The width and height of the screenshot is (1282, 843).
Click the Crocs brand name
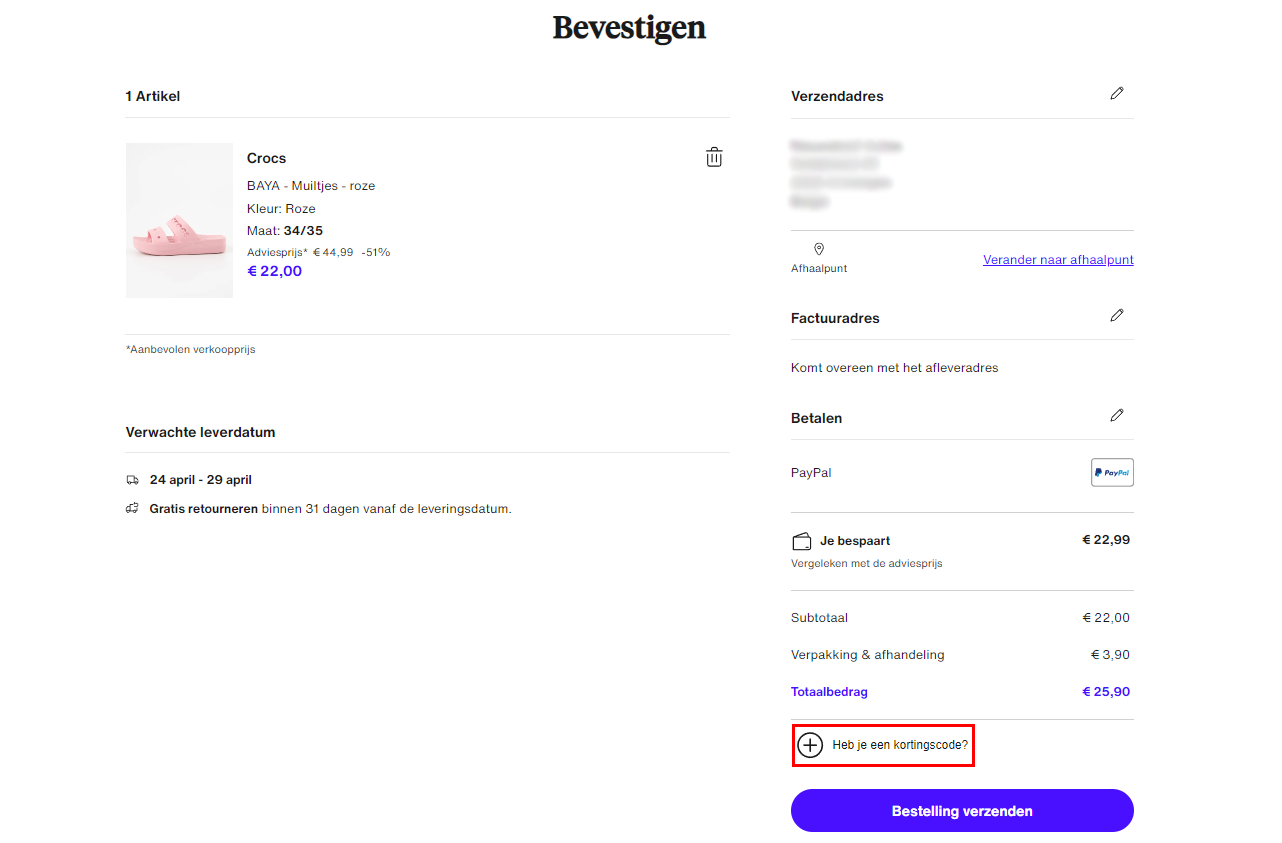[266, 158]
